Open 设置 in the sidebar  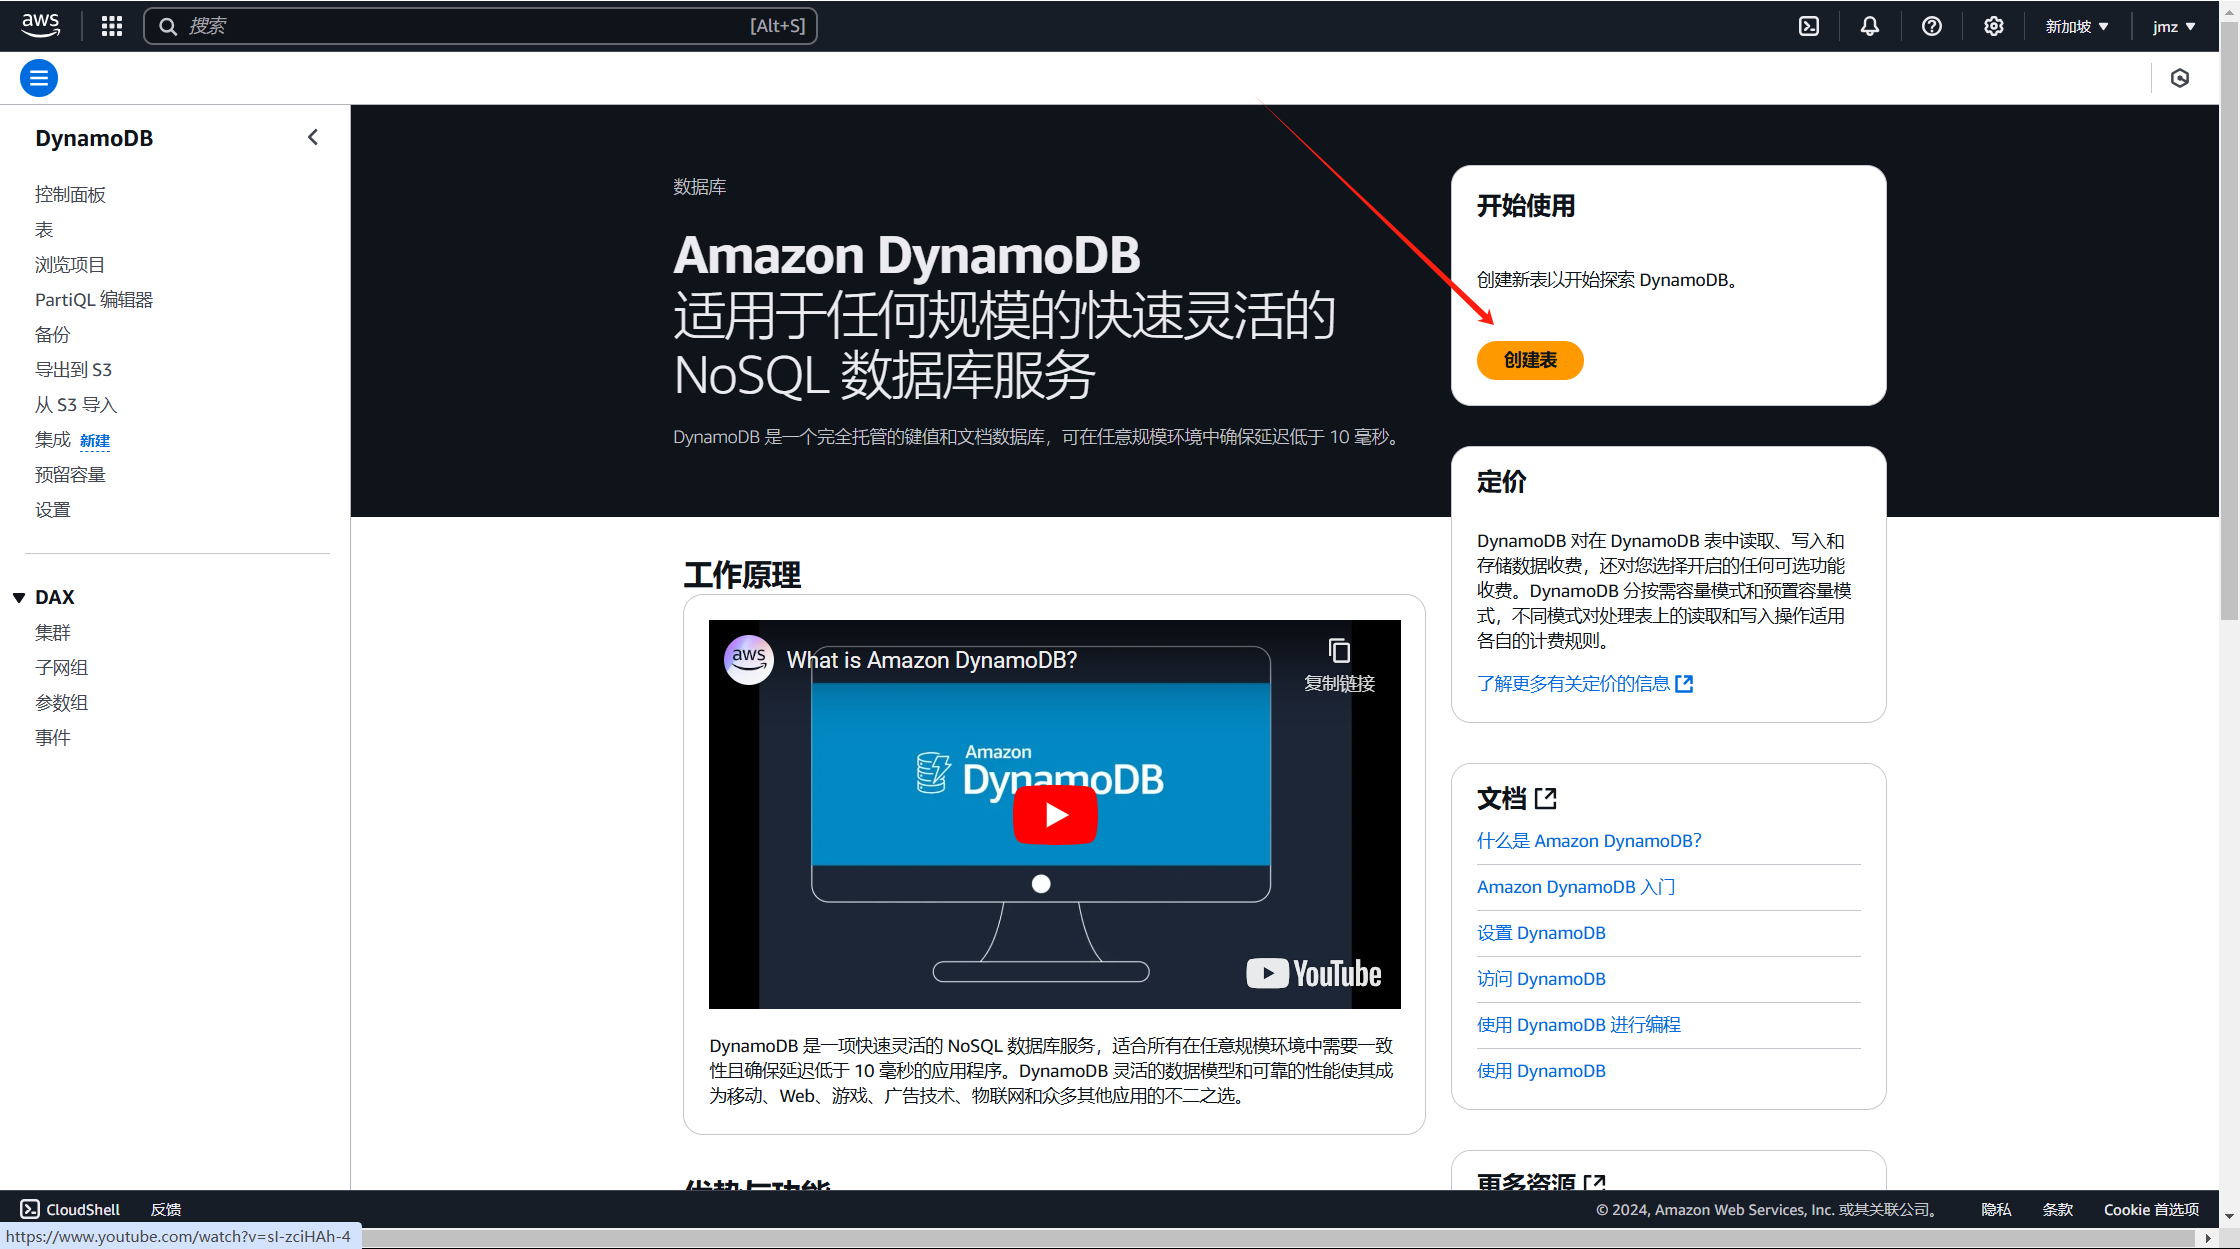point(53,509)
